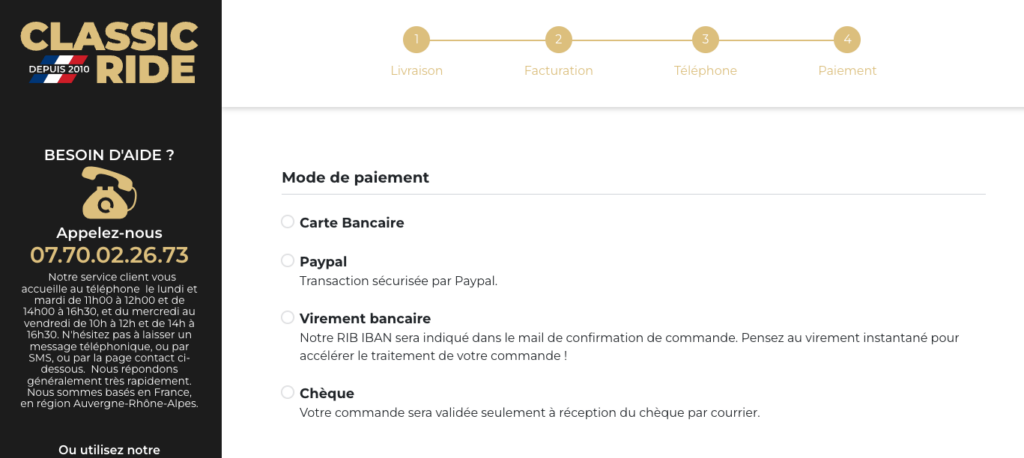Click the Carte Bancaire label text
Screen dimensions: 1024x458
pos(352,223)
